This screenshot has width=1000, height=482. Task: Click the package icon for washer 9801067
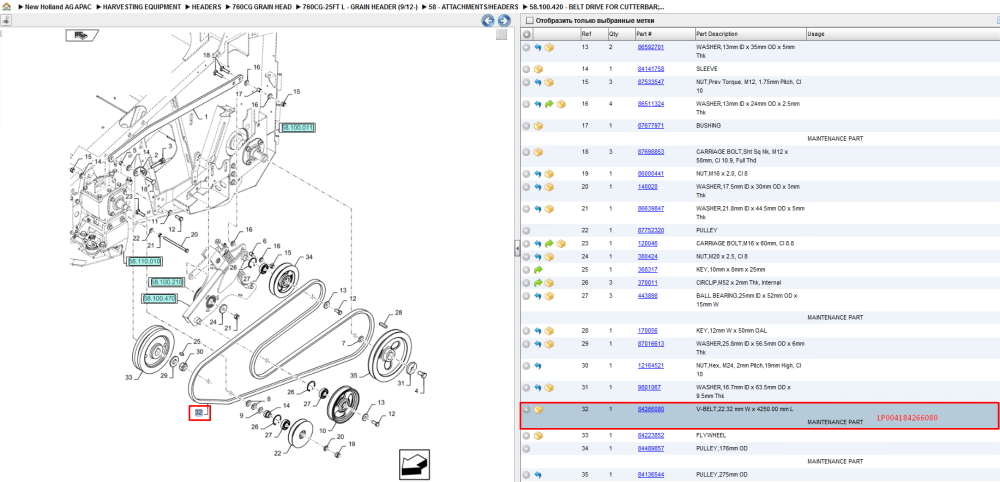(x=549, y=388)
